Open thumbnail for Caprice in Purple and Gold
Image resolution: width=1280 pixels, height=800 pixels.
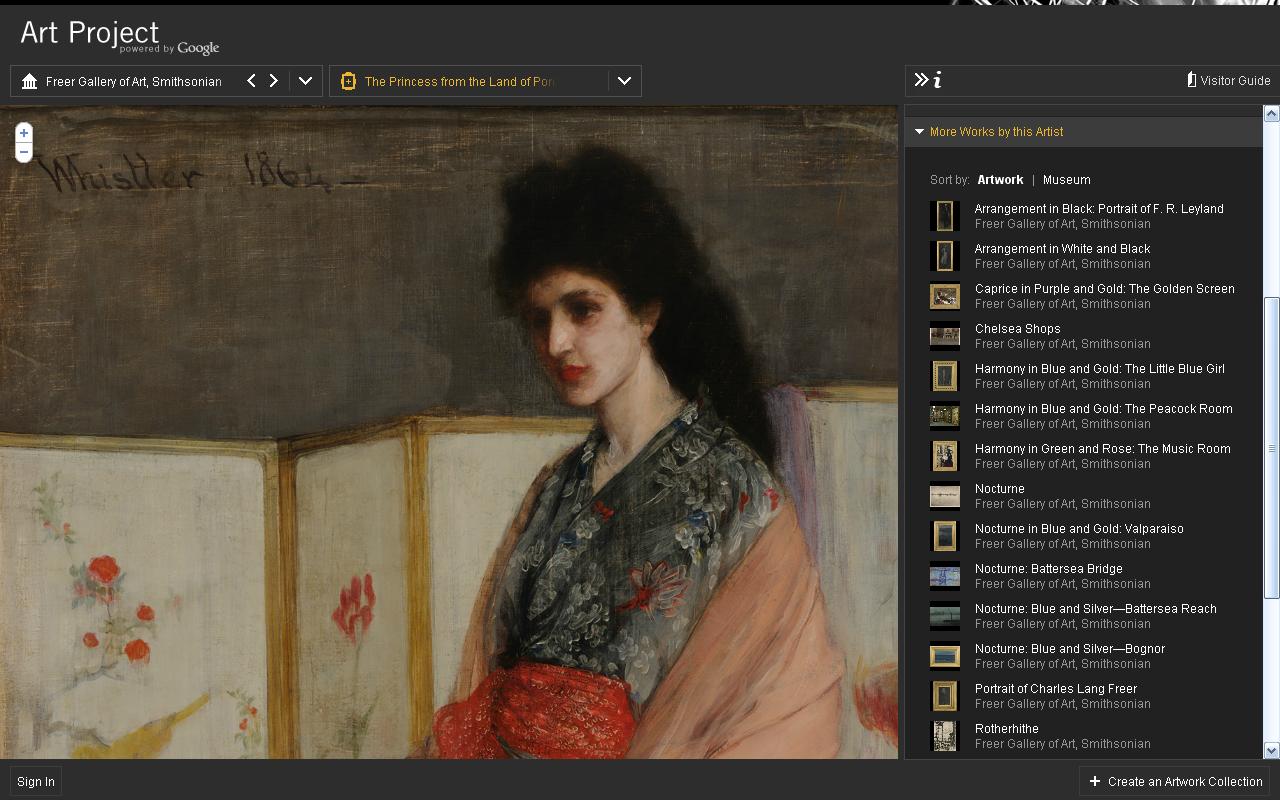pyautogui.click(x=944, y=296)
